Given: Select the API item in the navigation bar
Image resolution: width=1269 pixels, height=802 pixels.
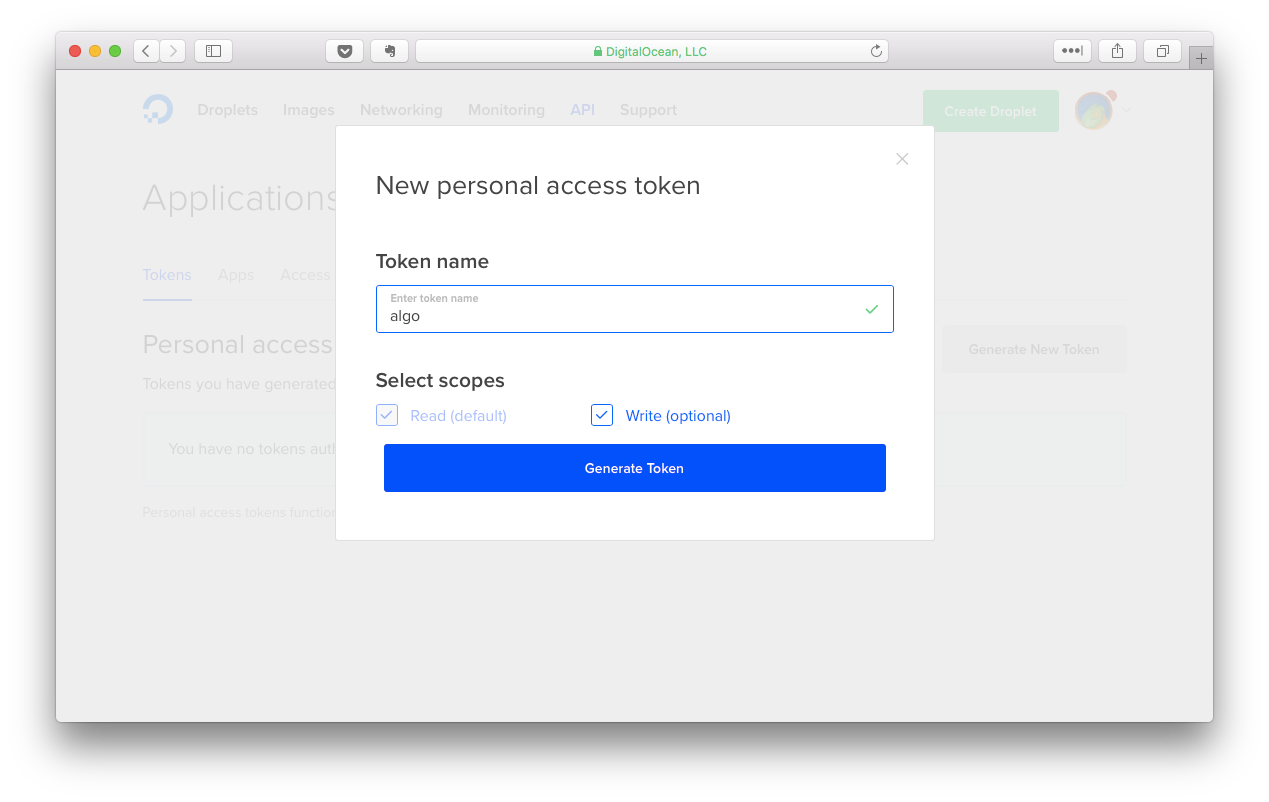Looking at the screenshot, I should pyautogui.click(x=582, y=109).
